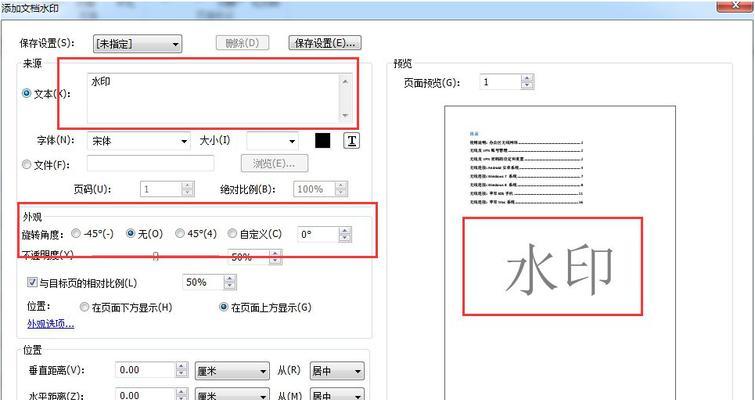Open the 大小(I) font size dropdown

[x=273, y=141]
